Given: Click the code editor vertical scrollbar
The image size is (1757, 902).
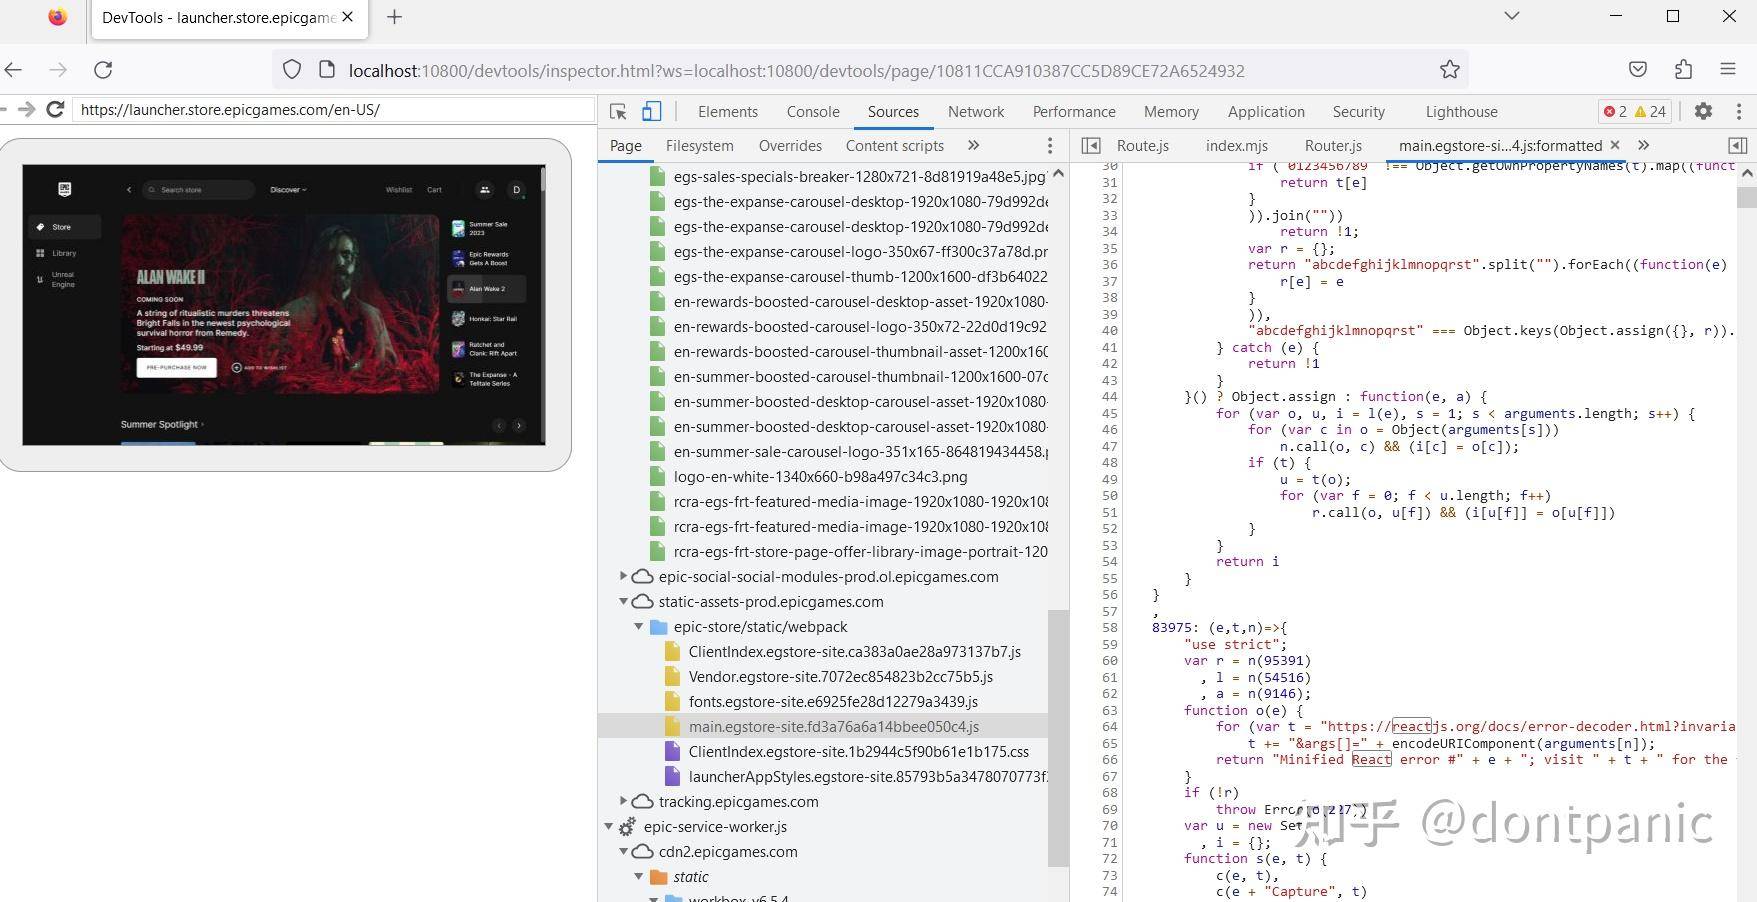Looking at the screenshot, I should click(1747, 196).
